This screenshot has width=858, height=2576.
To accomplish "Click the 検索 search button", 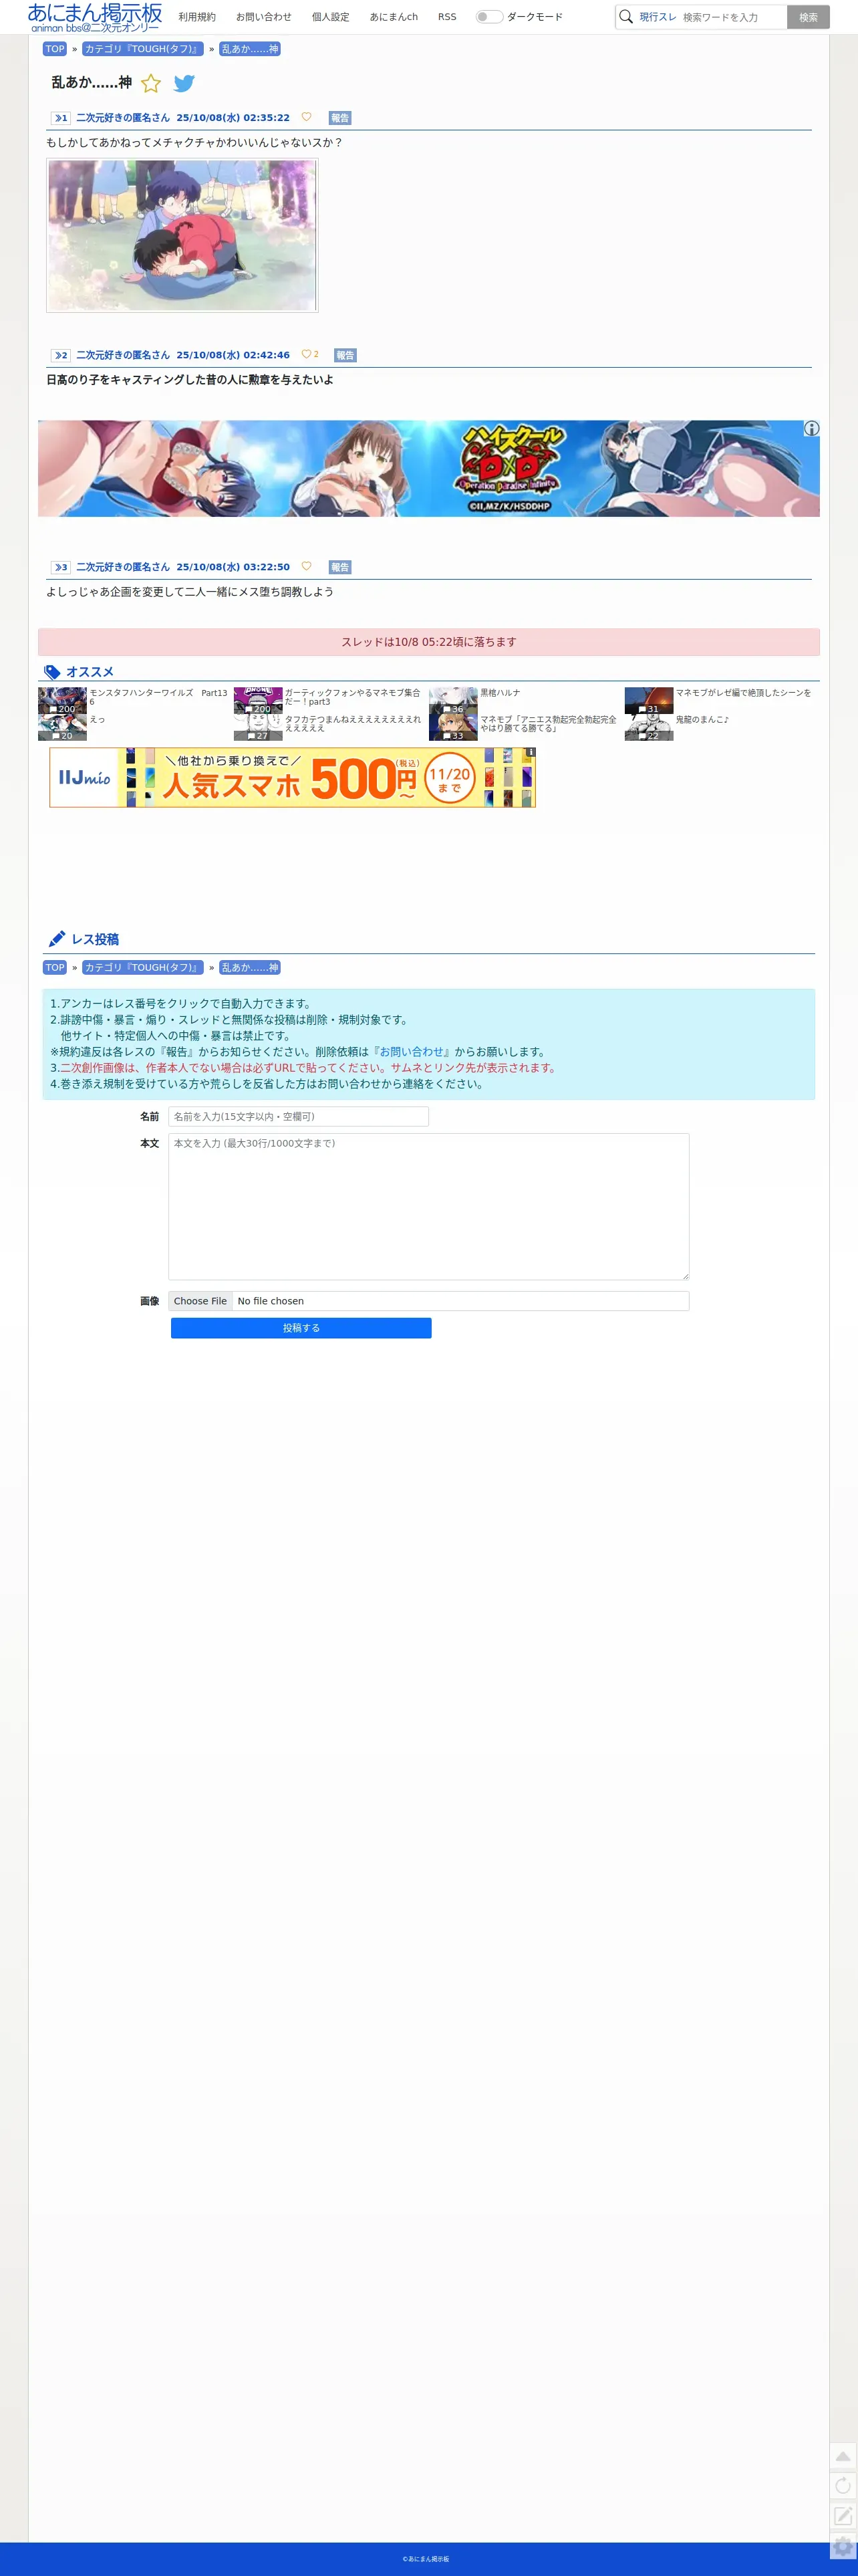I will click(x=808, y=17).
